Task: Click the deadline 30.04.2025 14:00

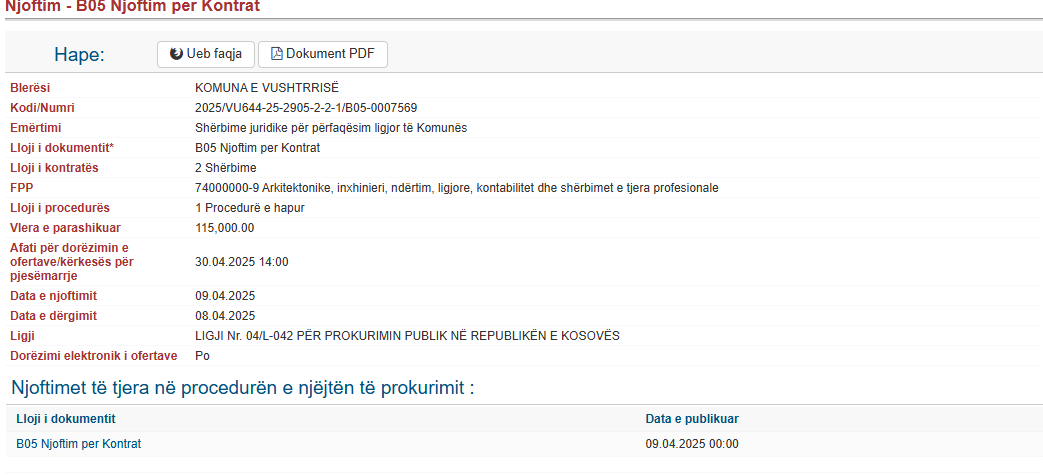Action: tap(241, 261)
